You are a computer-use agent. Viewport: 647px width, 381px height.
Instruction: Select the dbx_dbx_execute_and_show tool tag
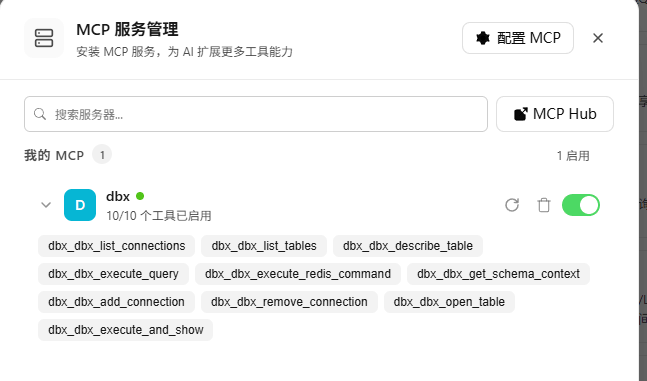click(125, 330)
